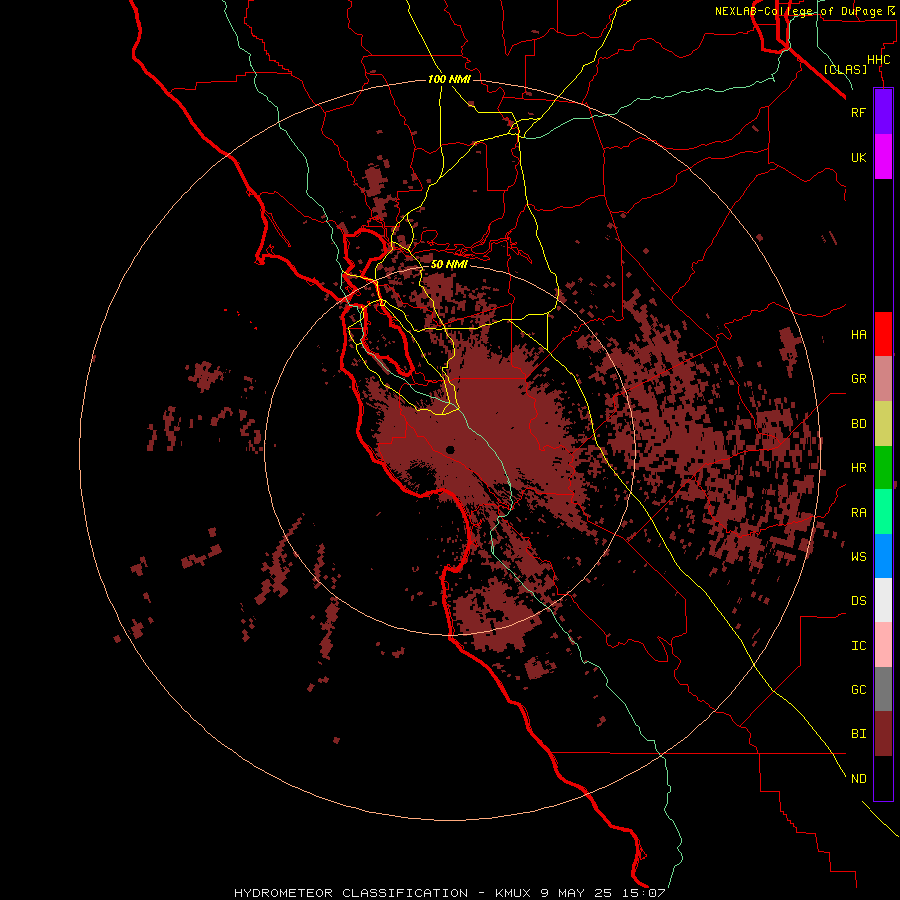Select the gray GC legend swatch
This screenshot has height=900, width=900.
883,689
